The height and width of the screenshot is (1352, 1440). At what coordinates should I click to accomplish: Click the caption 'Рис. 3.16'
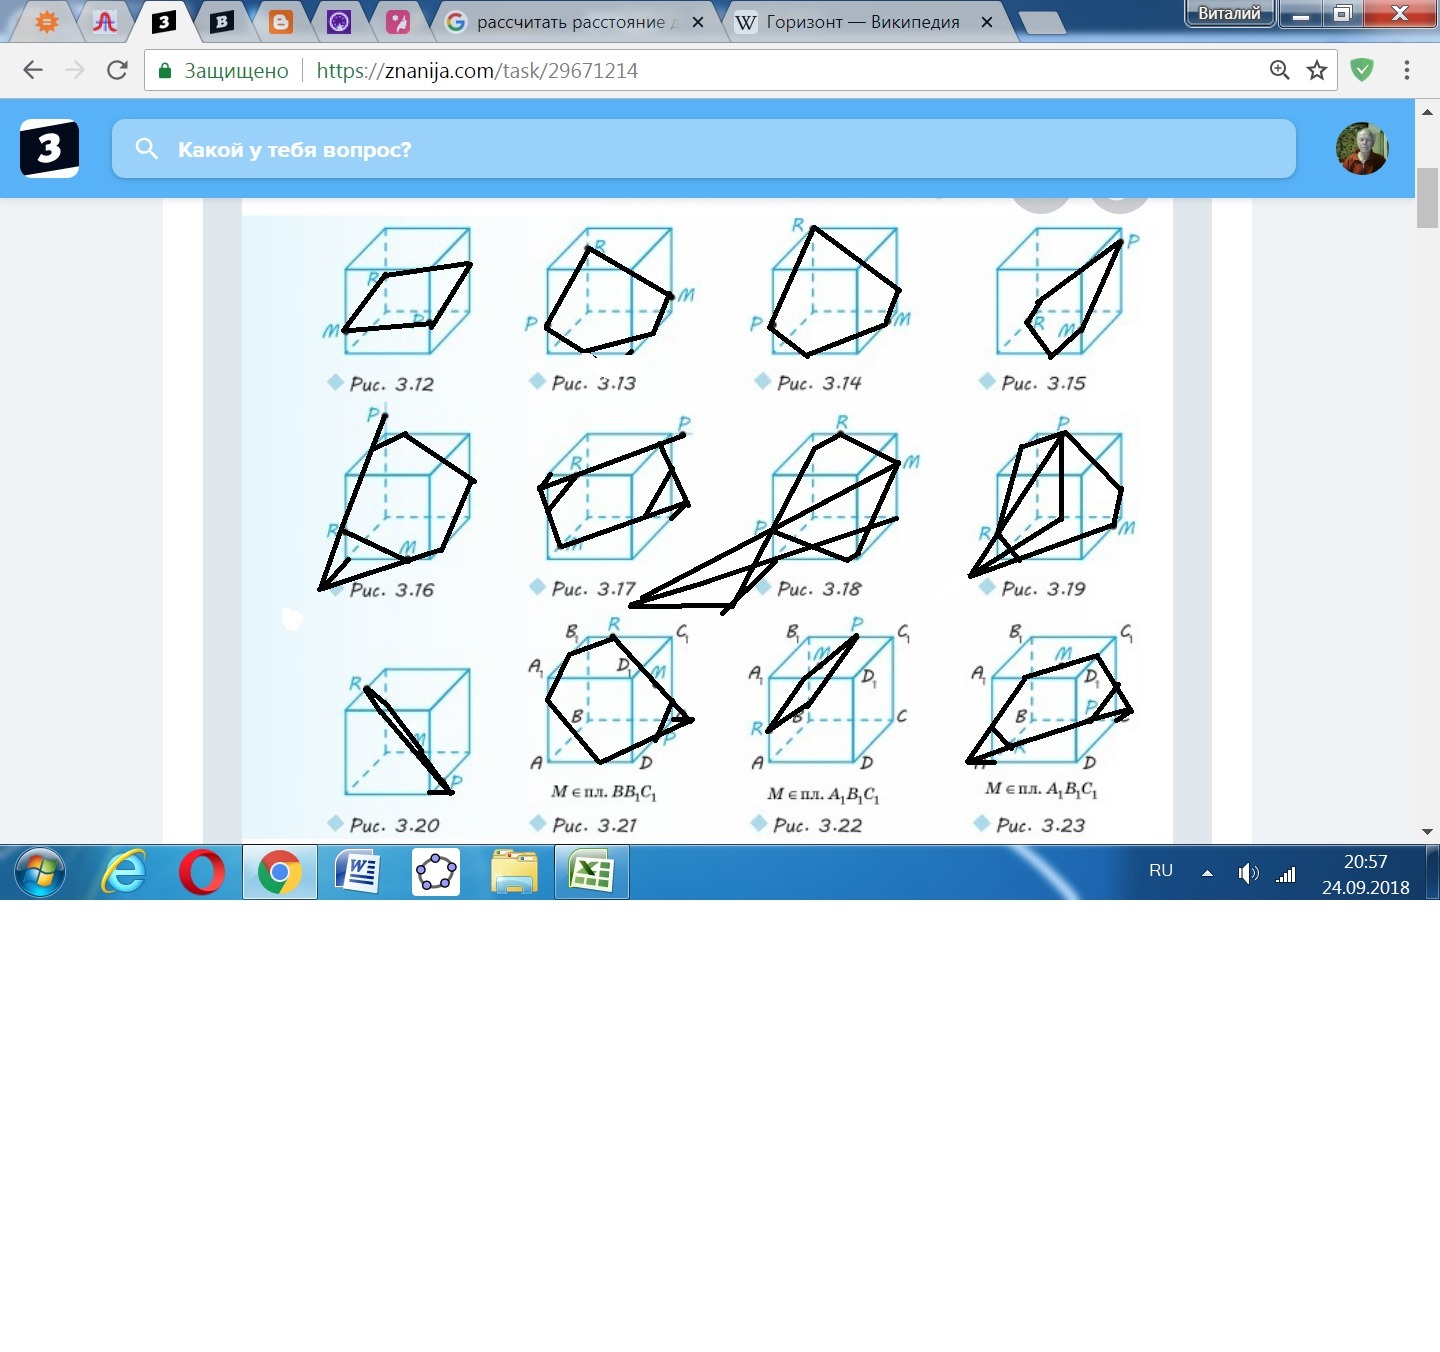(x=392, y=590)
